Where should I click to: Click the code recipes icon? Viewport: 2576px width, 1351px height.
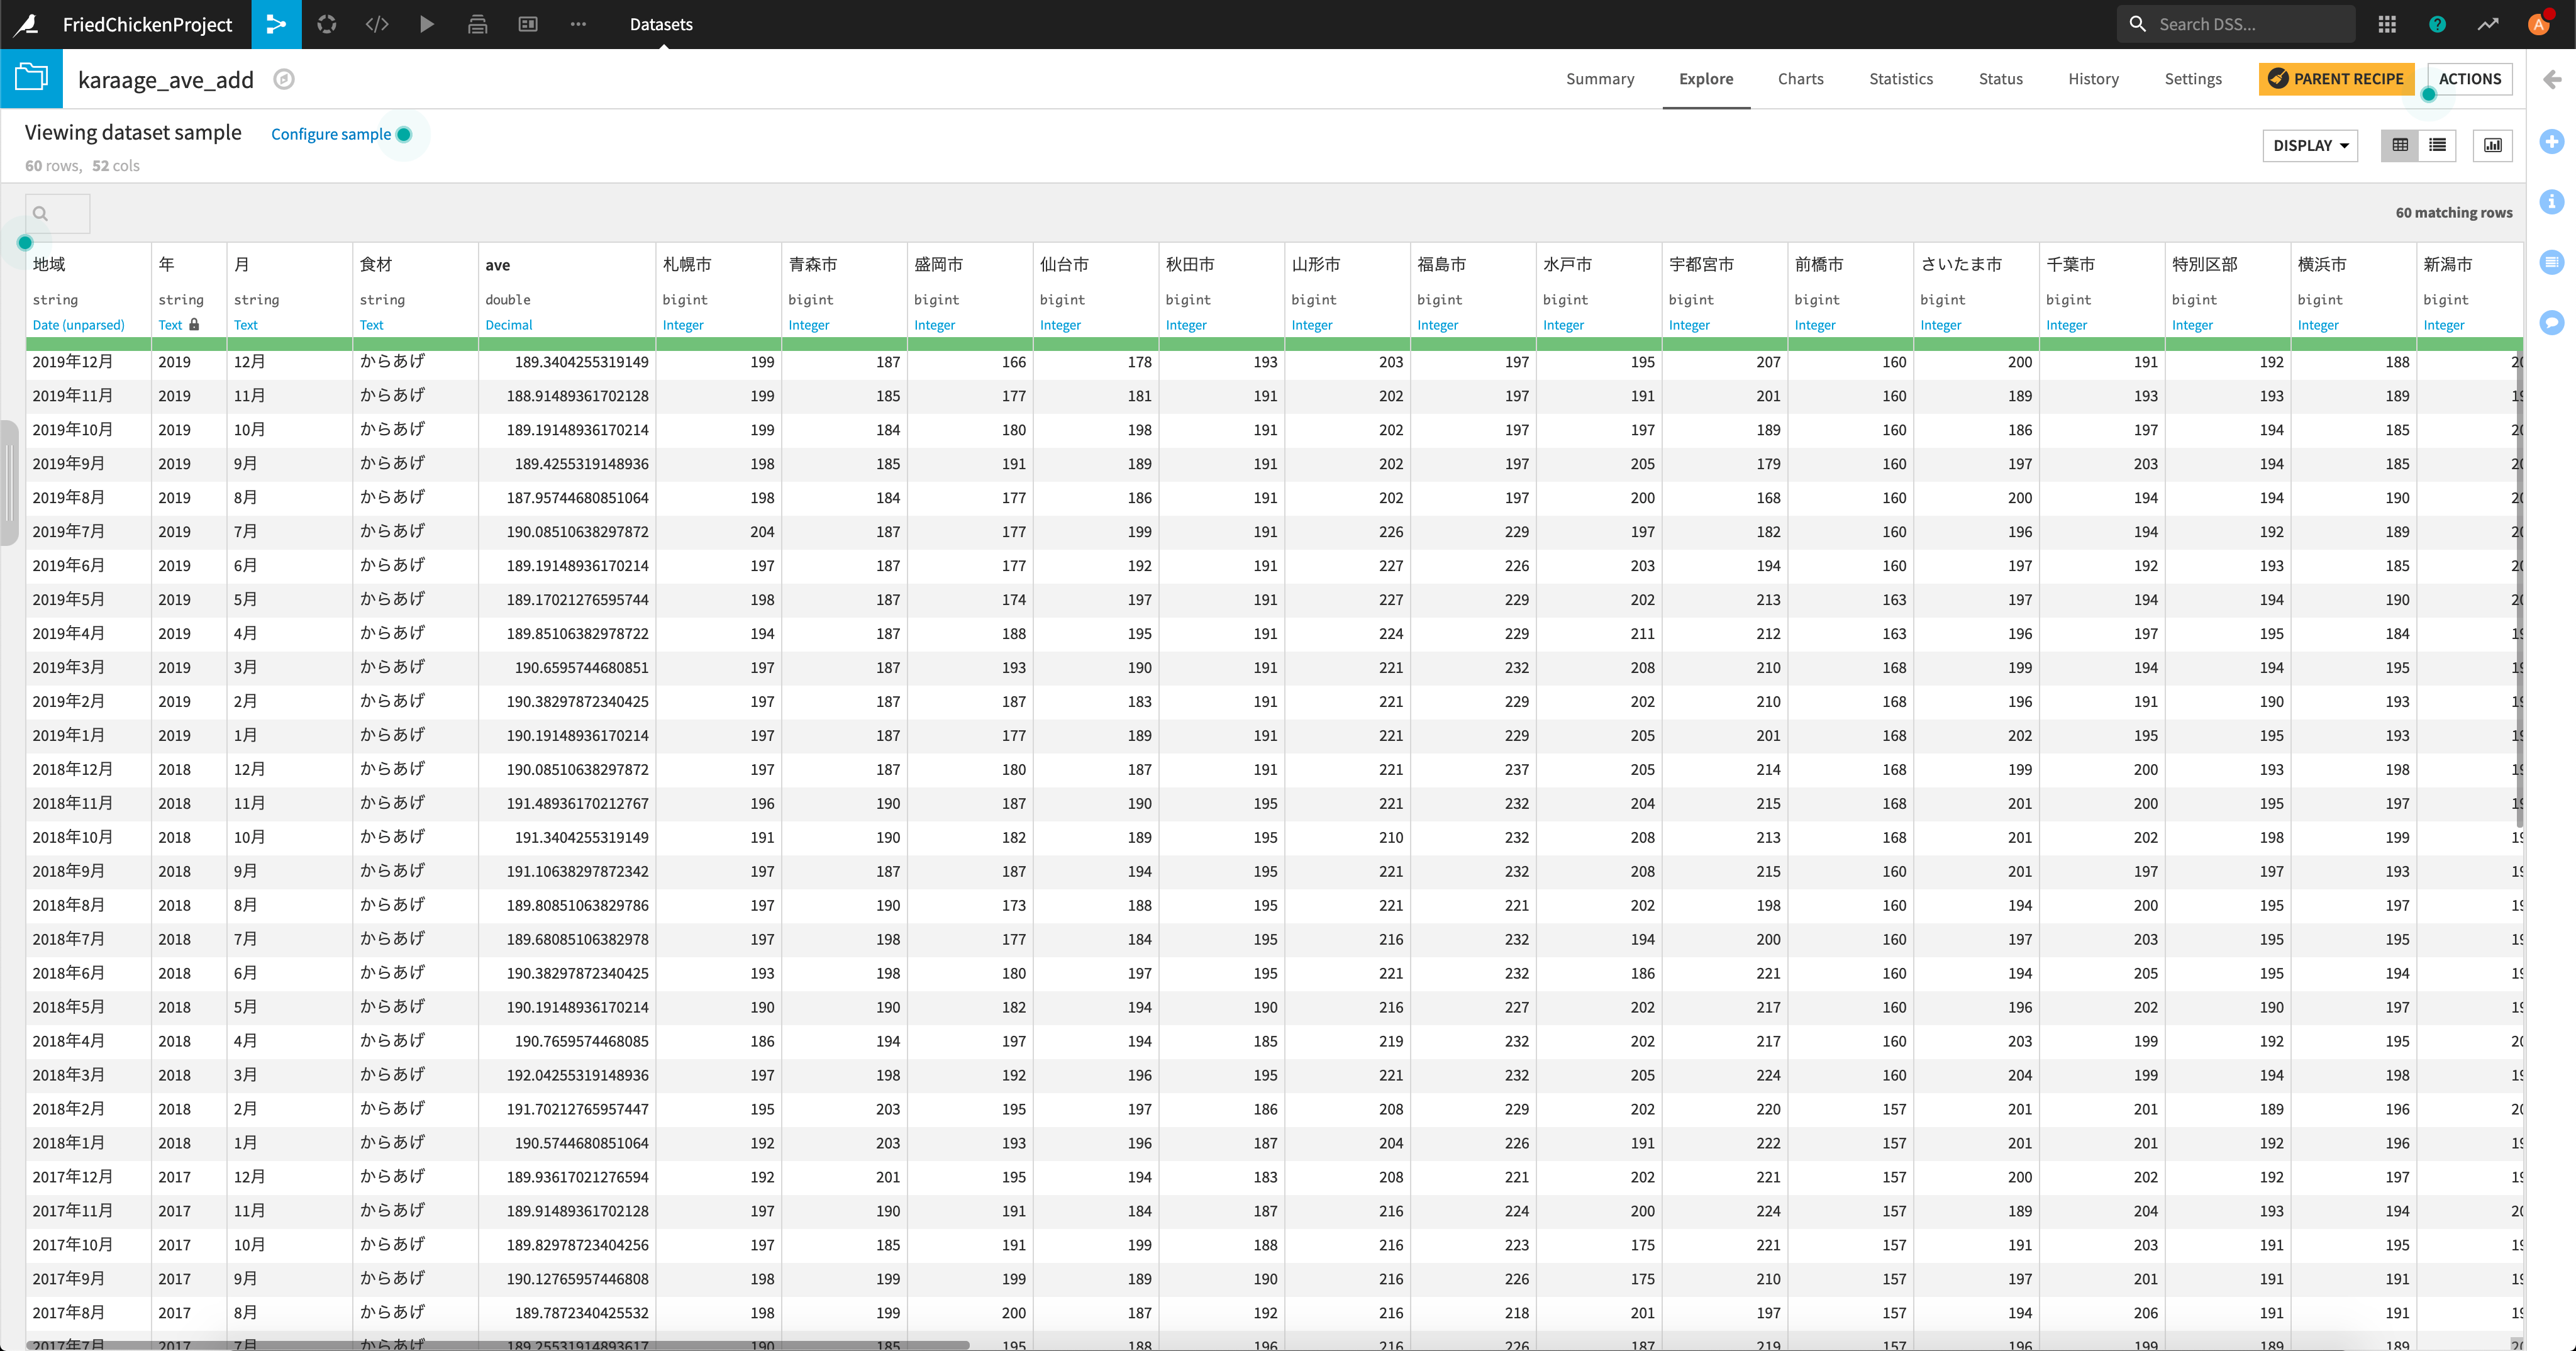pos(377,24)
